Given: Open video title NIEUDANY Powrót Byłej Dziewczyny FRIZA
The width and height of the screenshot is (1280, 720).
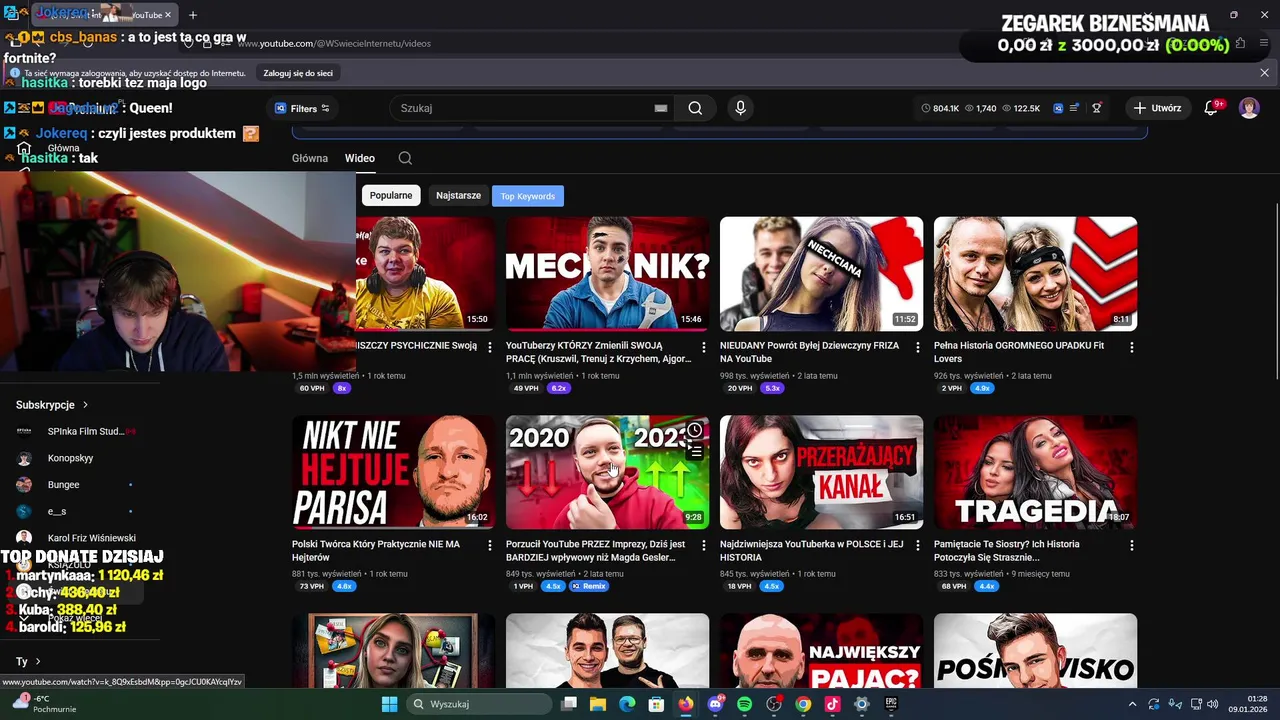Looking at the screenshot, I should [x=809, y=352].
